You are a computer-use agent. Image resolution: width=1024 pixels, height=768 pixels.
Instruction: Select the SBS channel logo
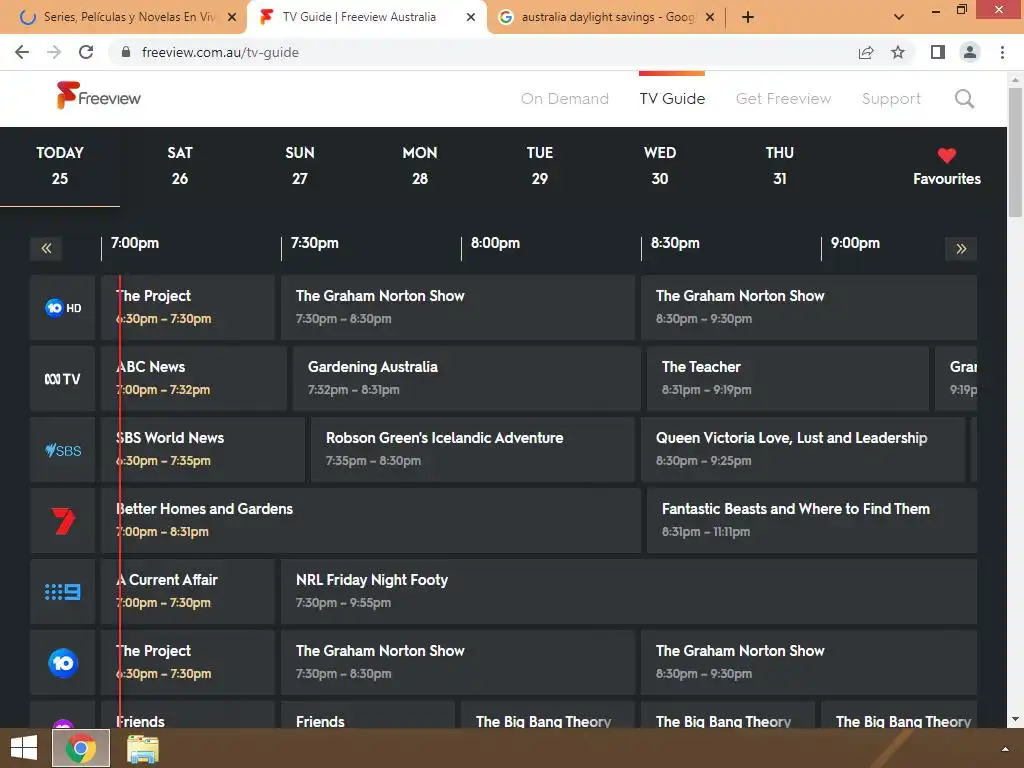coord(63,450)
